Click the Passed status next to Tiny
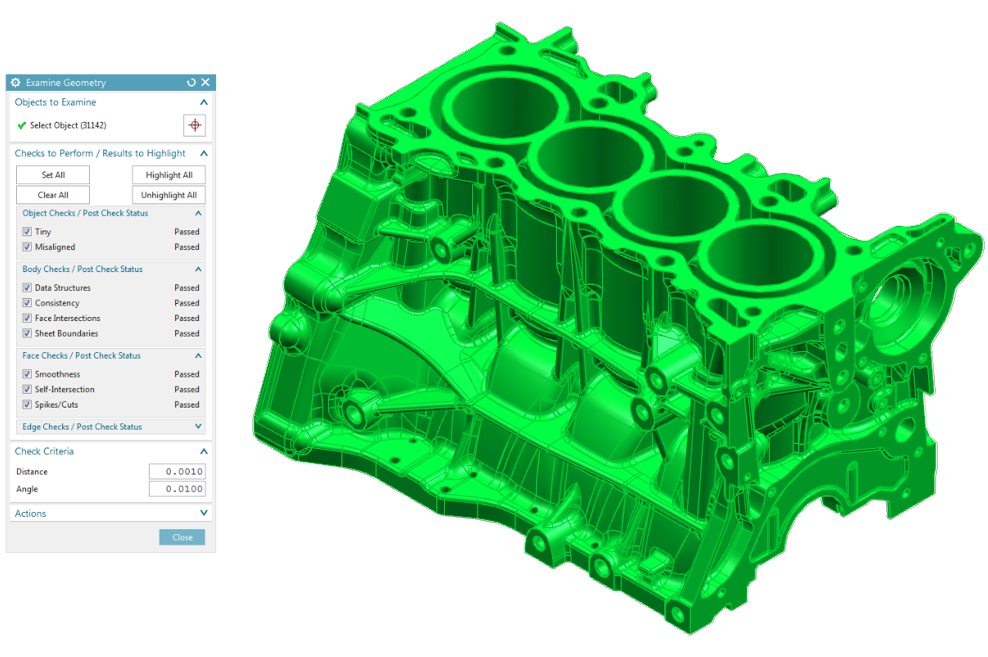Image resolution: width=988 pixels, height=657 pixels. [x=187, y=232]
